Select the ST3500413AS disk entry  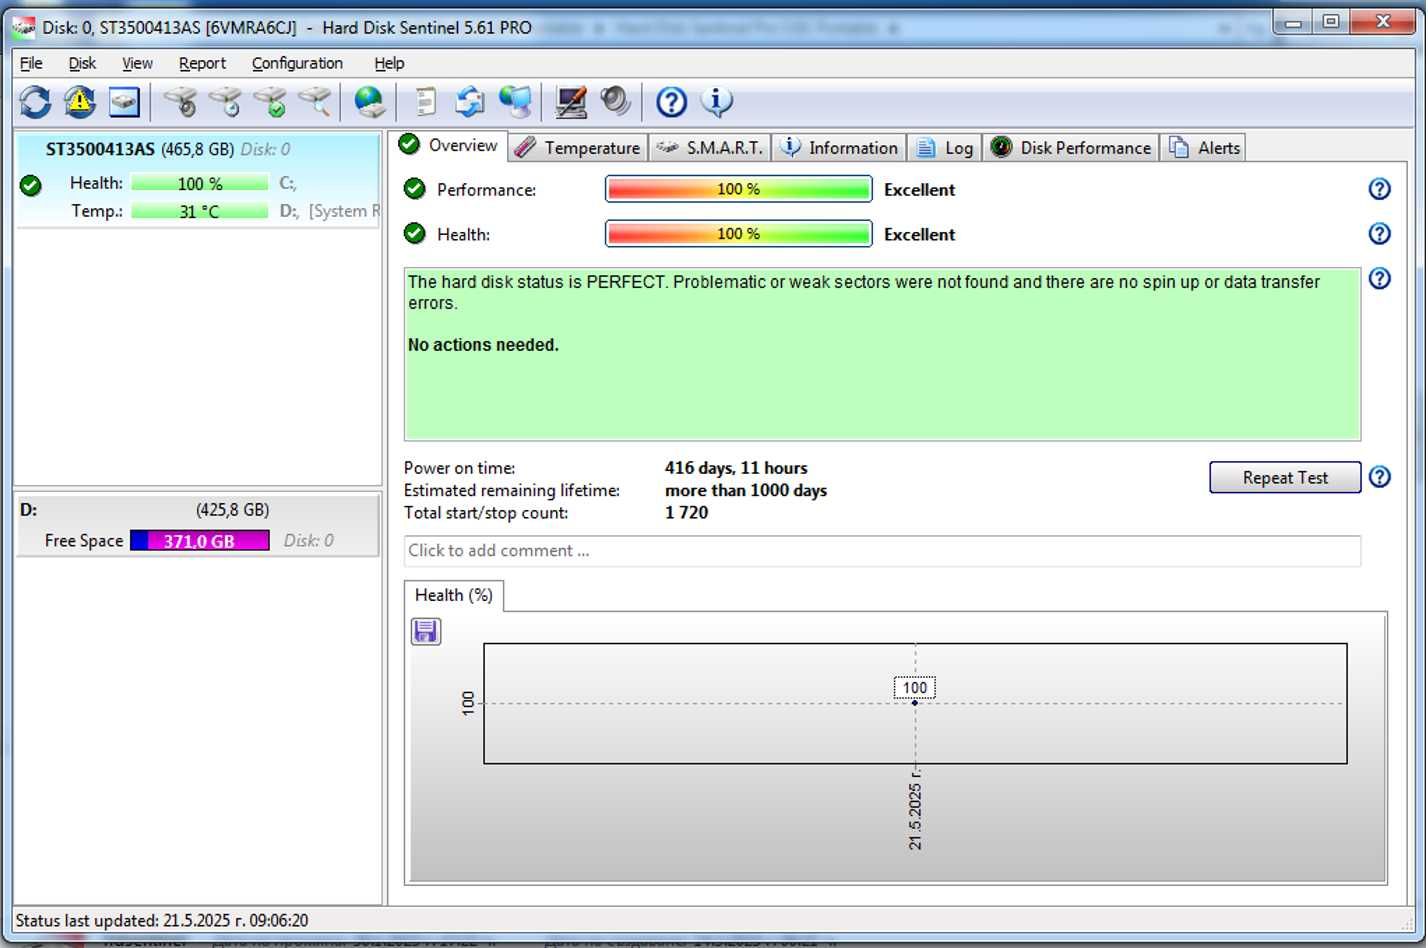197,180
